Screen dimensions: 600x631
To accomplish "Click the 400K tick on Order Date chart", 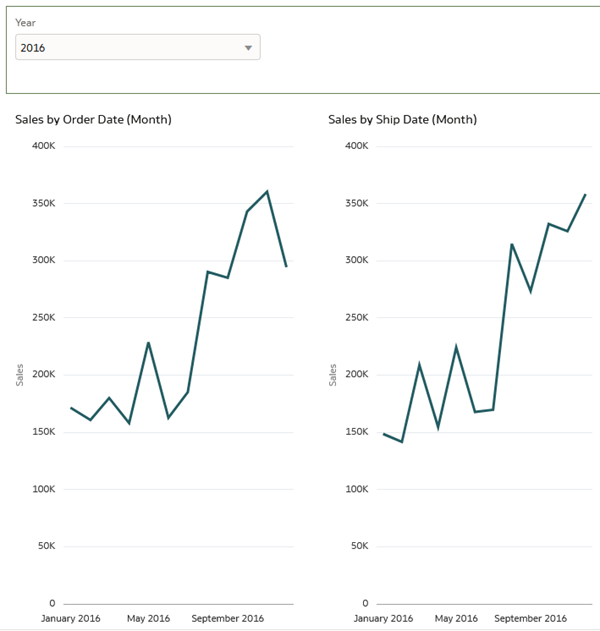I will pyautogui.click(x=44, y=146).
